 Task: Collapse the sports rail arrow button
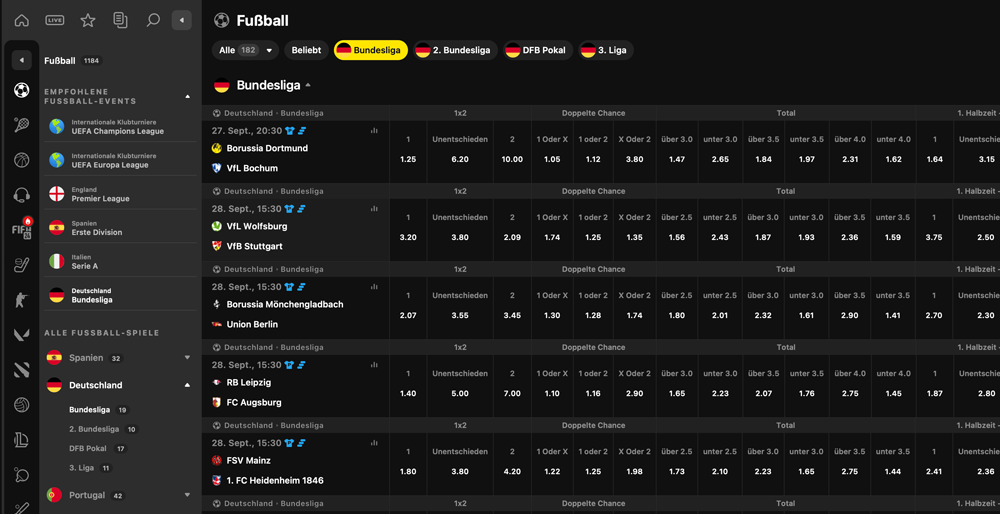(22, 61)
